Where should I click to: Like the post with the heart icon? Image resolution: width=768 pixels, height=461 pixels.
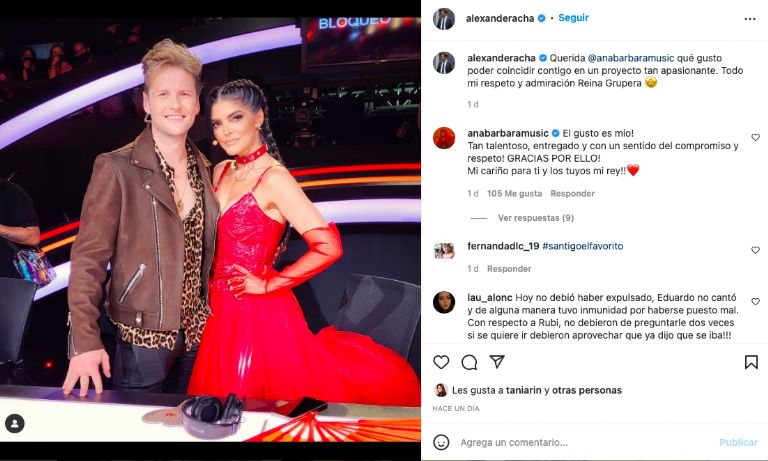(x=441, y=362)
